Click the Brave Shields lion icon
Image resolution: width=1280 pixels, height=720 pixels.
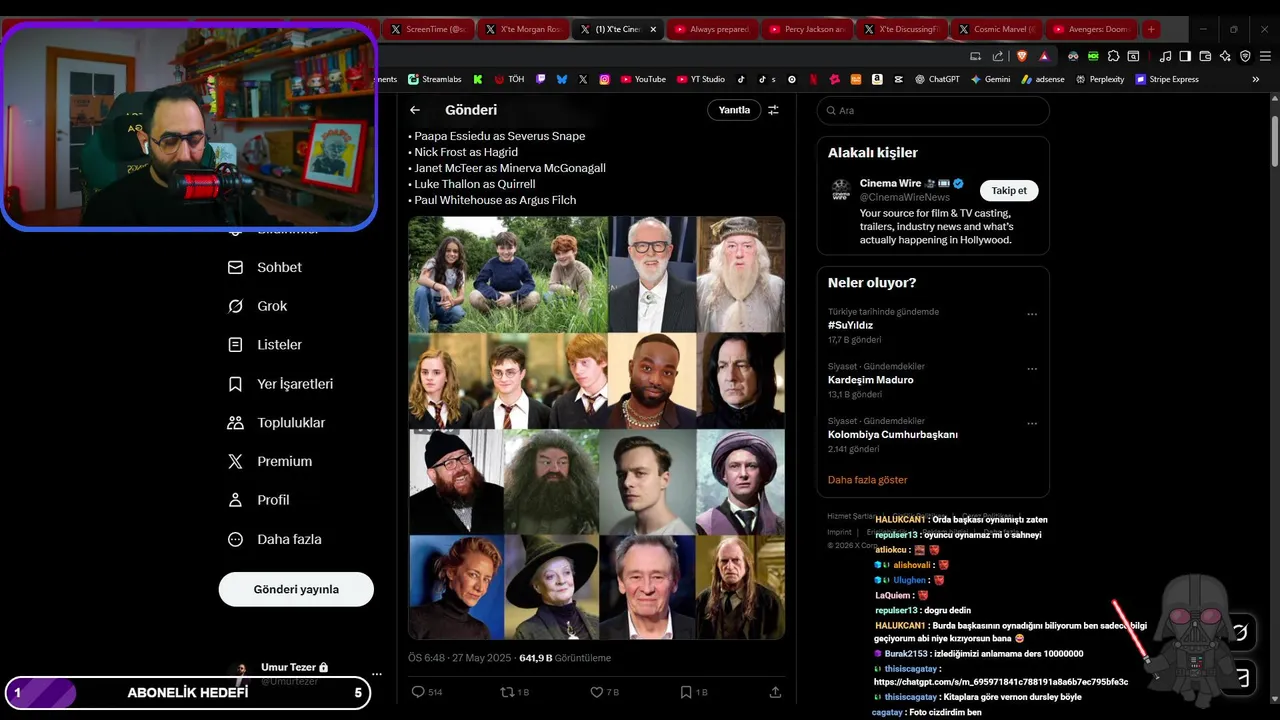(1022, 56)
